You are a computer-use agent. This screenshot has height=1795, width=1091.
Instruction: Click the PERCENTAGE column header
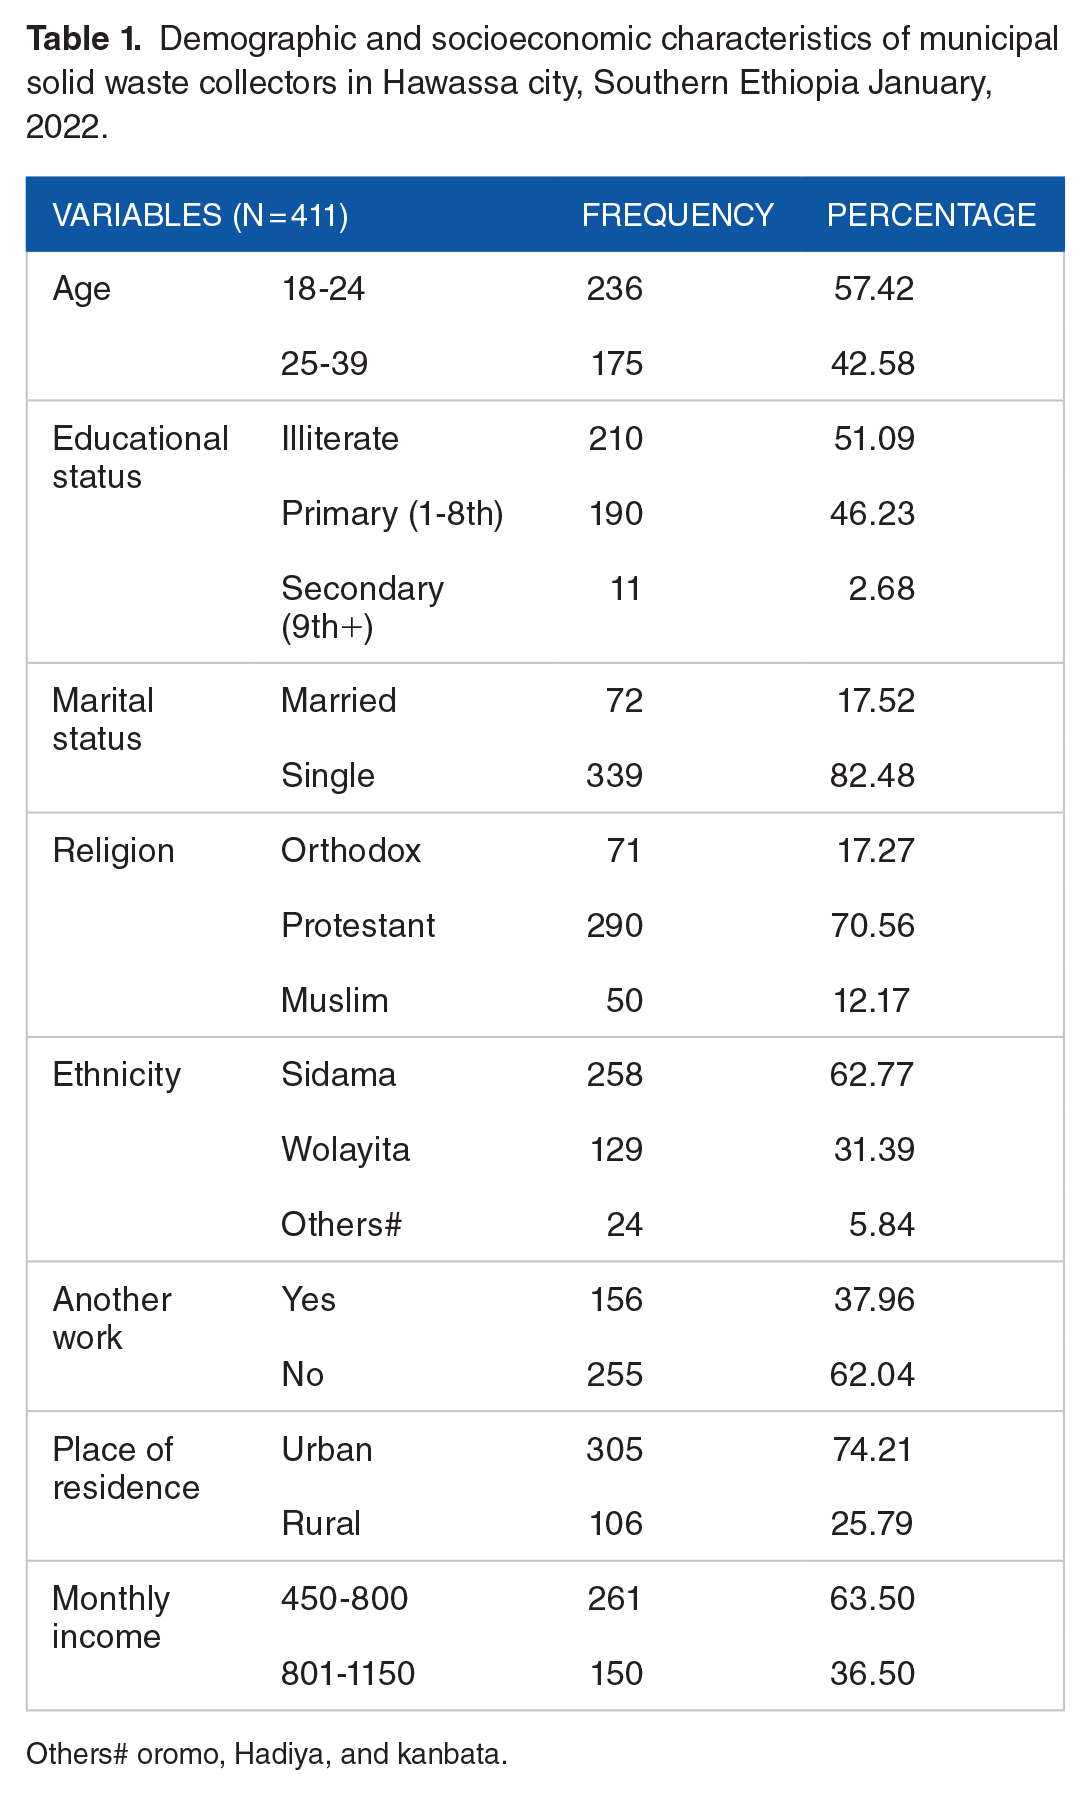[930, 215]
